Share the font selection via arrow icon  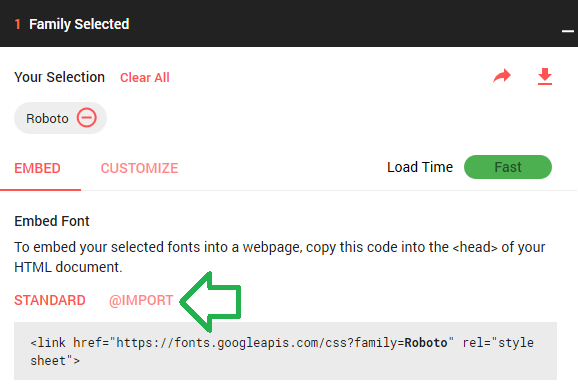502,76
